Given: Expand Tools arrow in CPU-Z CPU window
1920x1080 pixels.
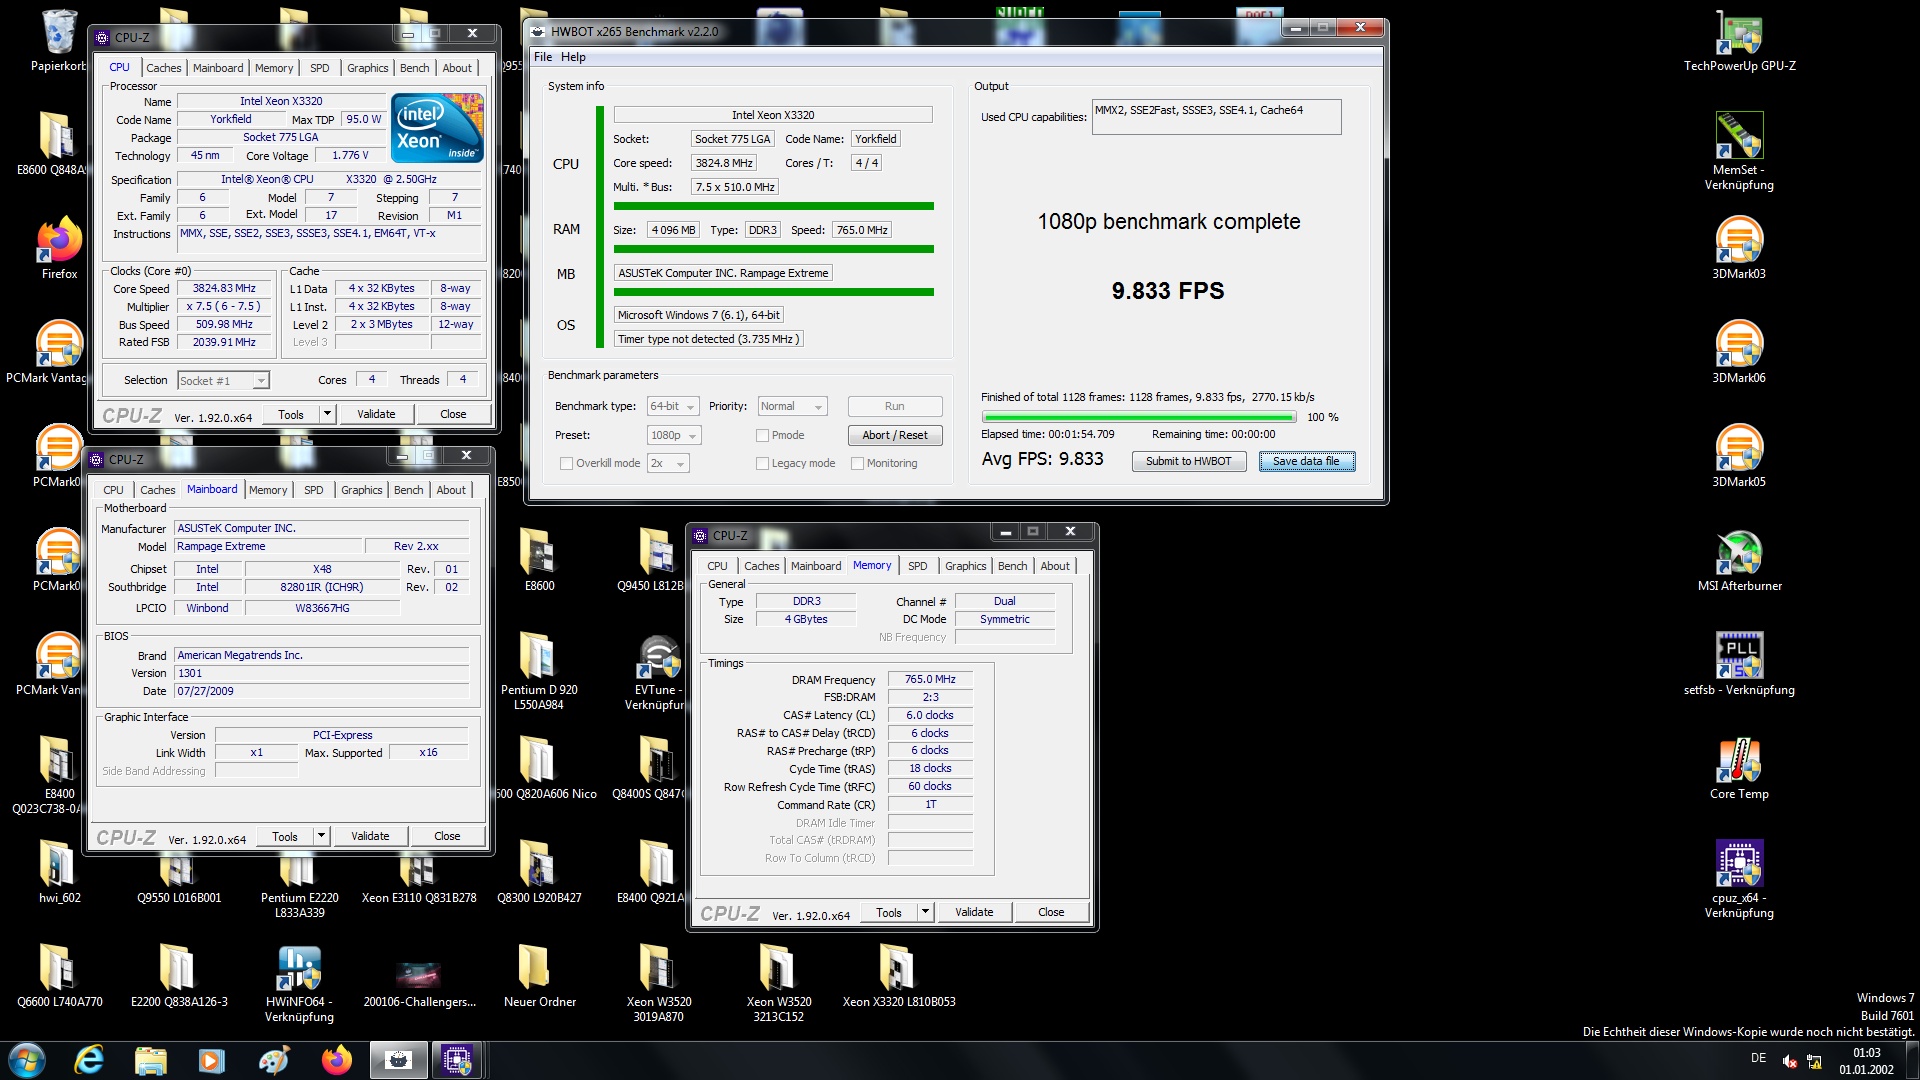Looking at the screenshot, I should click(326, 415).
